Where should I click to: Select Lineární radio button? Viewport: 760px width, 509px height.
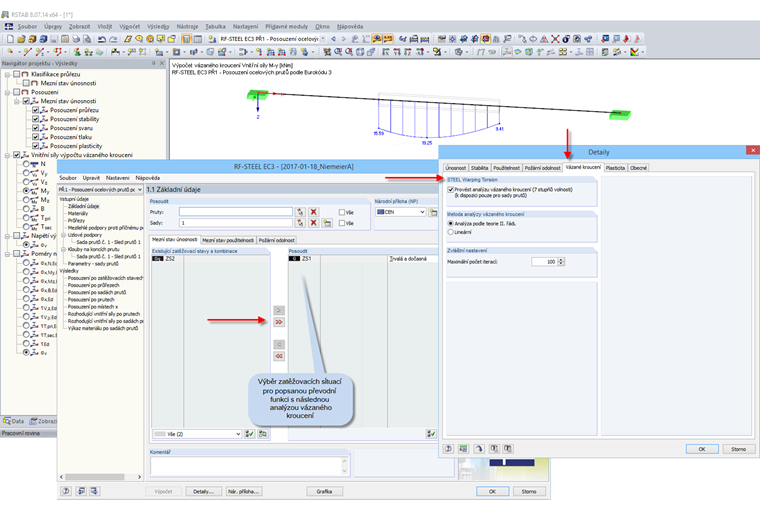[451, 232]
